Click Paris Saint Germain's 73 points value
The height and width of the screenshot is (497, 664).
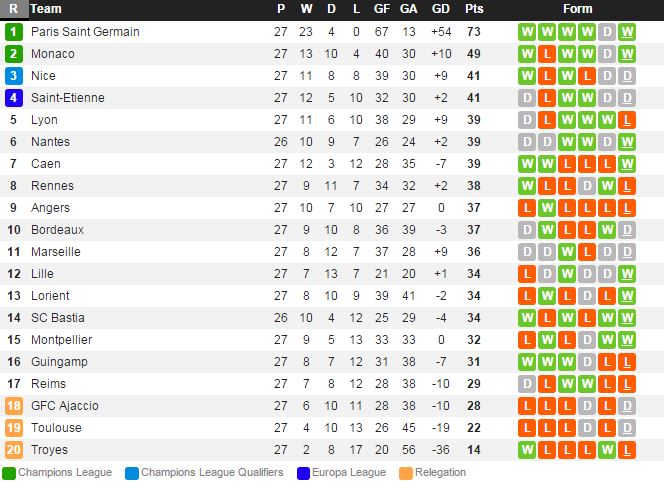473,32
